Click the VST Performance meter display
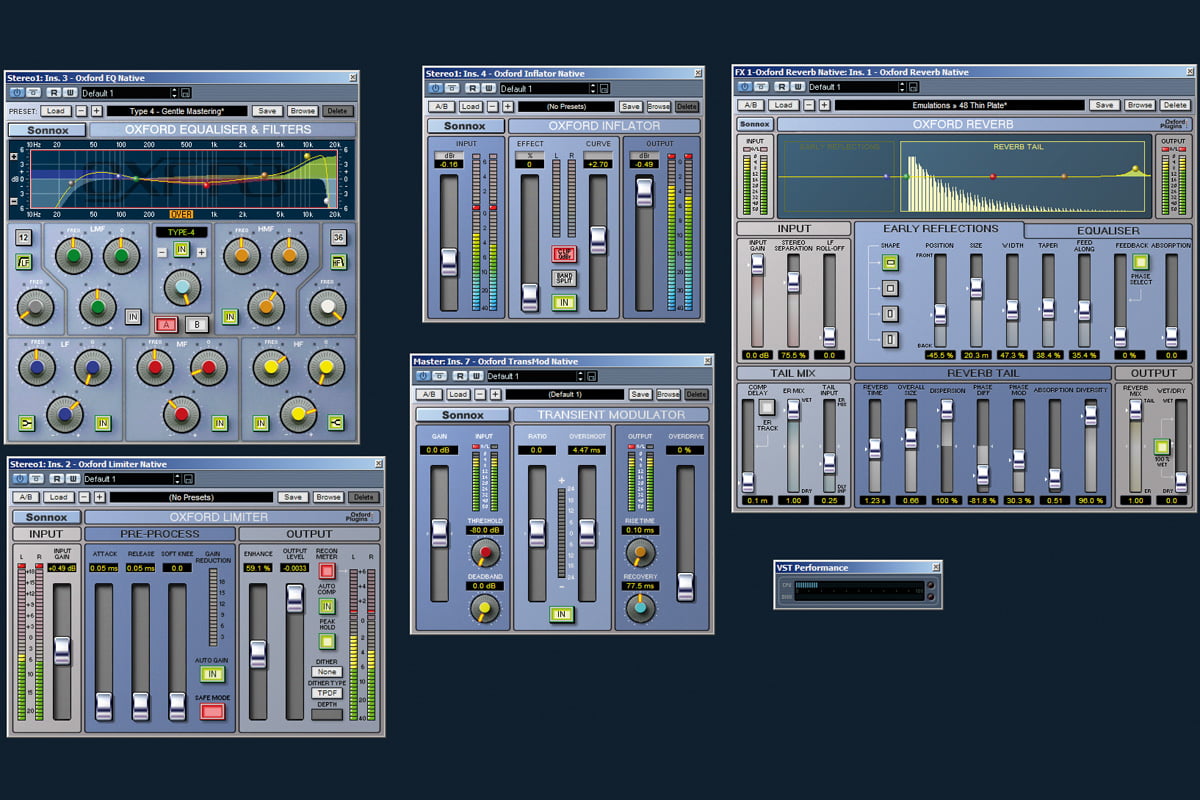The height and width of the screenshot is (800, 1200). [858, 593]
